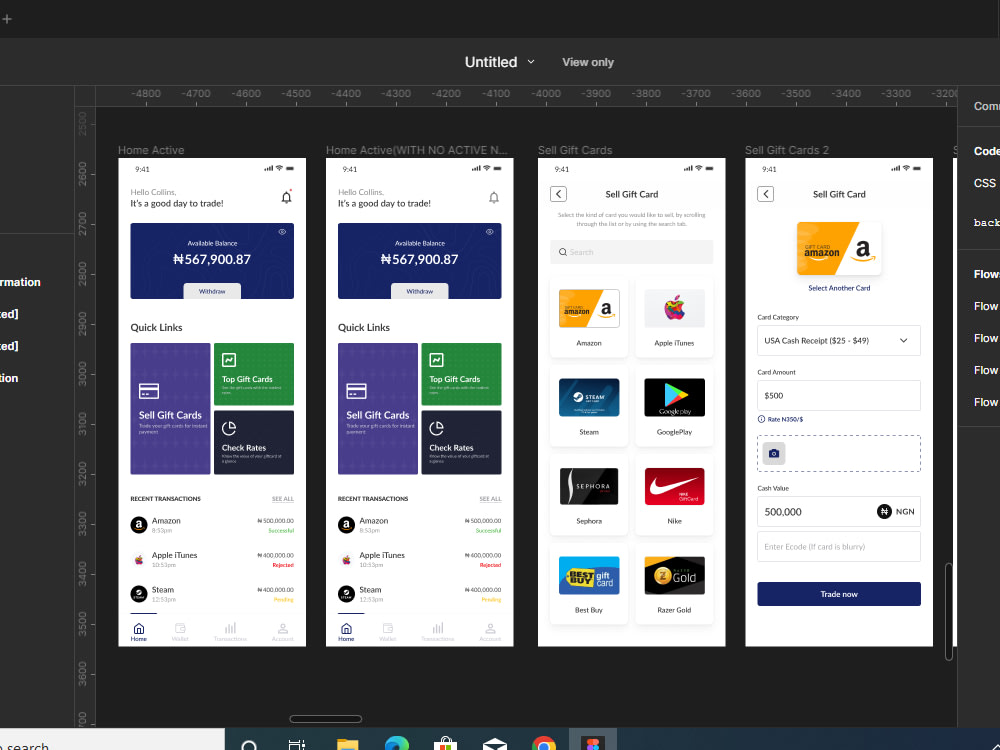Click the Trade now button
This screenshot has height=750, width=1000.
[839, 594]
